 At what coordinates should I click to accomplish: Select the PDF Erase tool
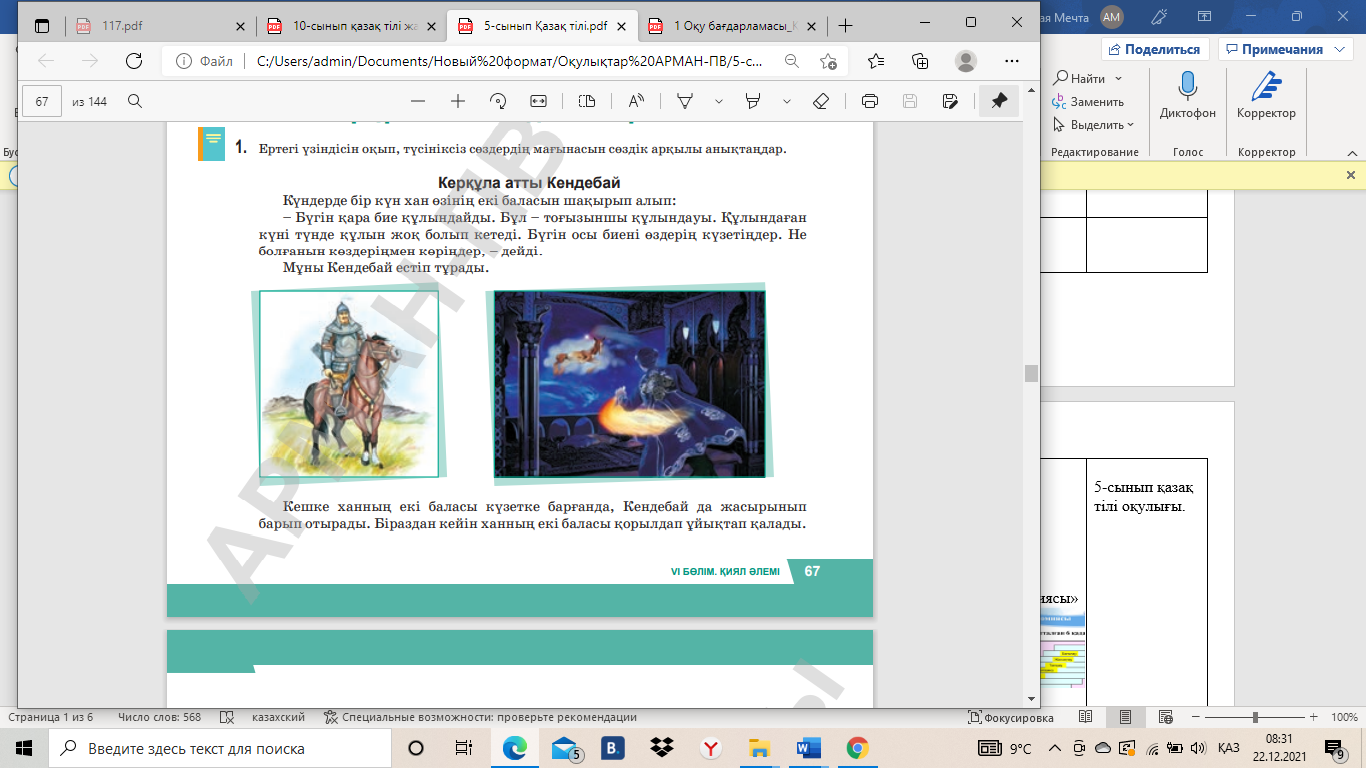click(821, 101)
